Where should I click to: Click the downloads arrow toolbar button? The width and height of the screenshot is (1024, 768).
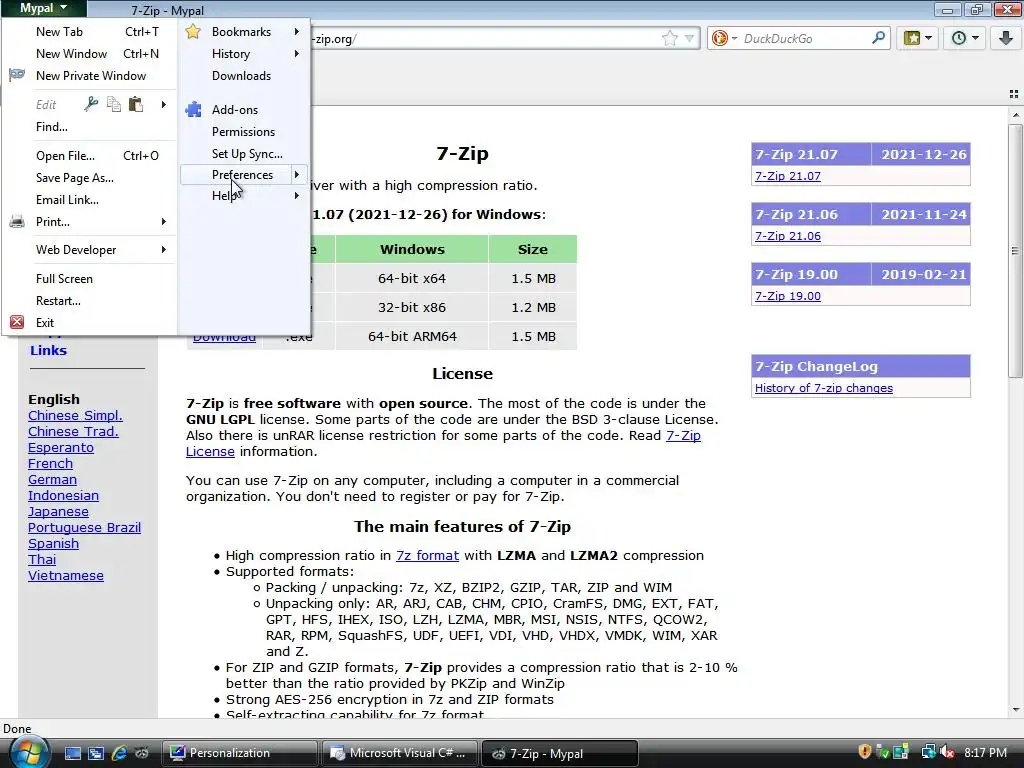[x=1006, y=38]
